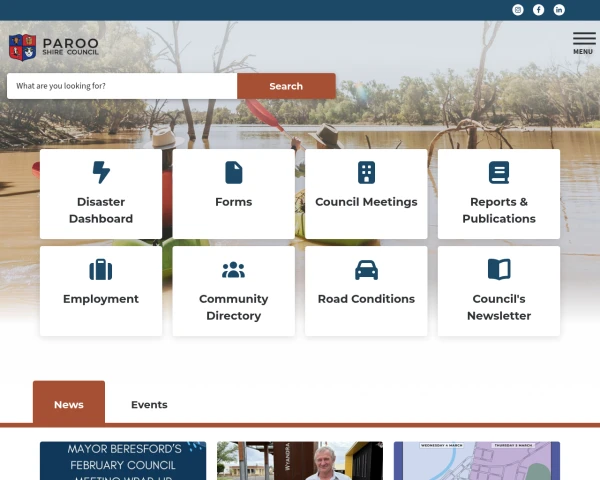The width and height of the screenshot is (600, 480).
Task: Open the Facebook social icon
Action: [x=538, y=10]
